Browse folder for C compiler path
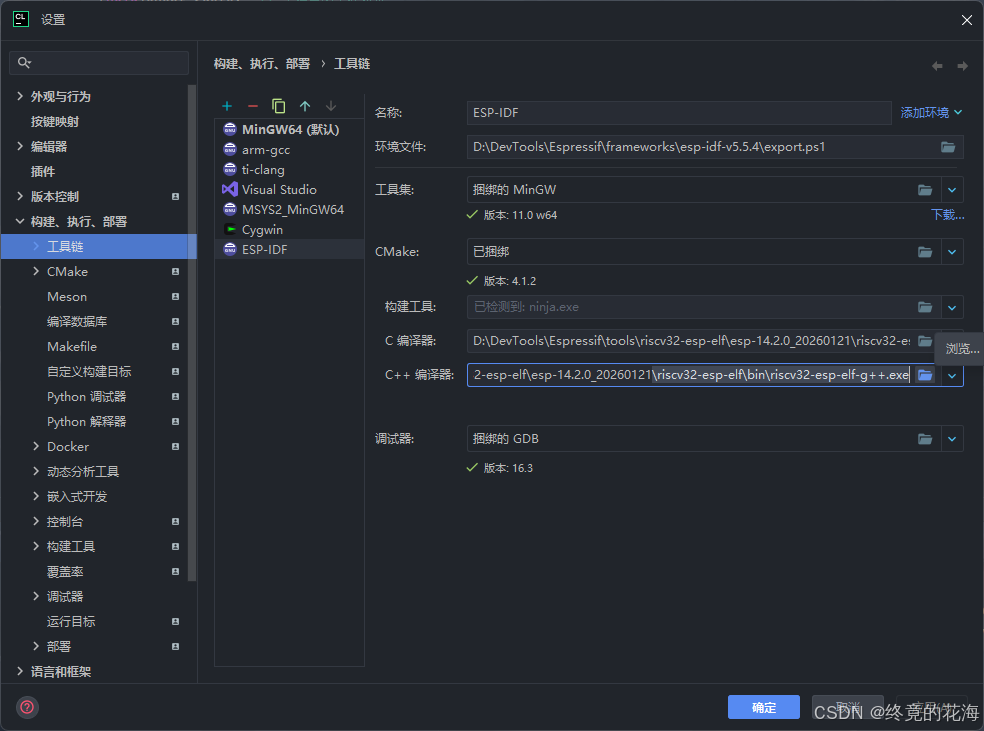Viewport: 984px width, 731px height. coord(925,341)
